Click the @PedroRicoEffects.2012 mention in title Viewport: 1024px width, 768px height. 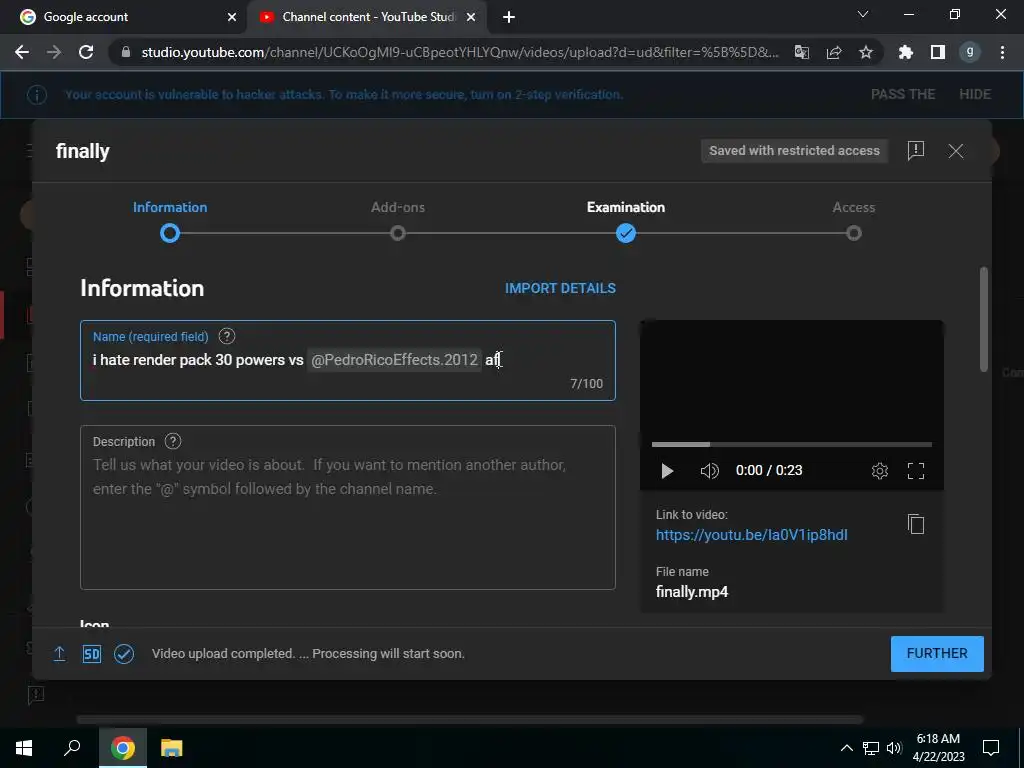click(394, 360)
